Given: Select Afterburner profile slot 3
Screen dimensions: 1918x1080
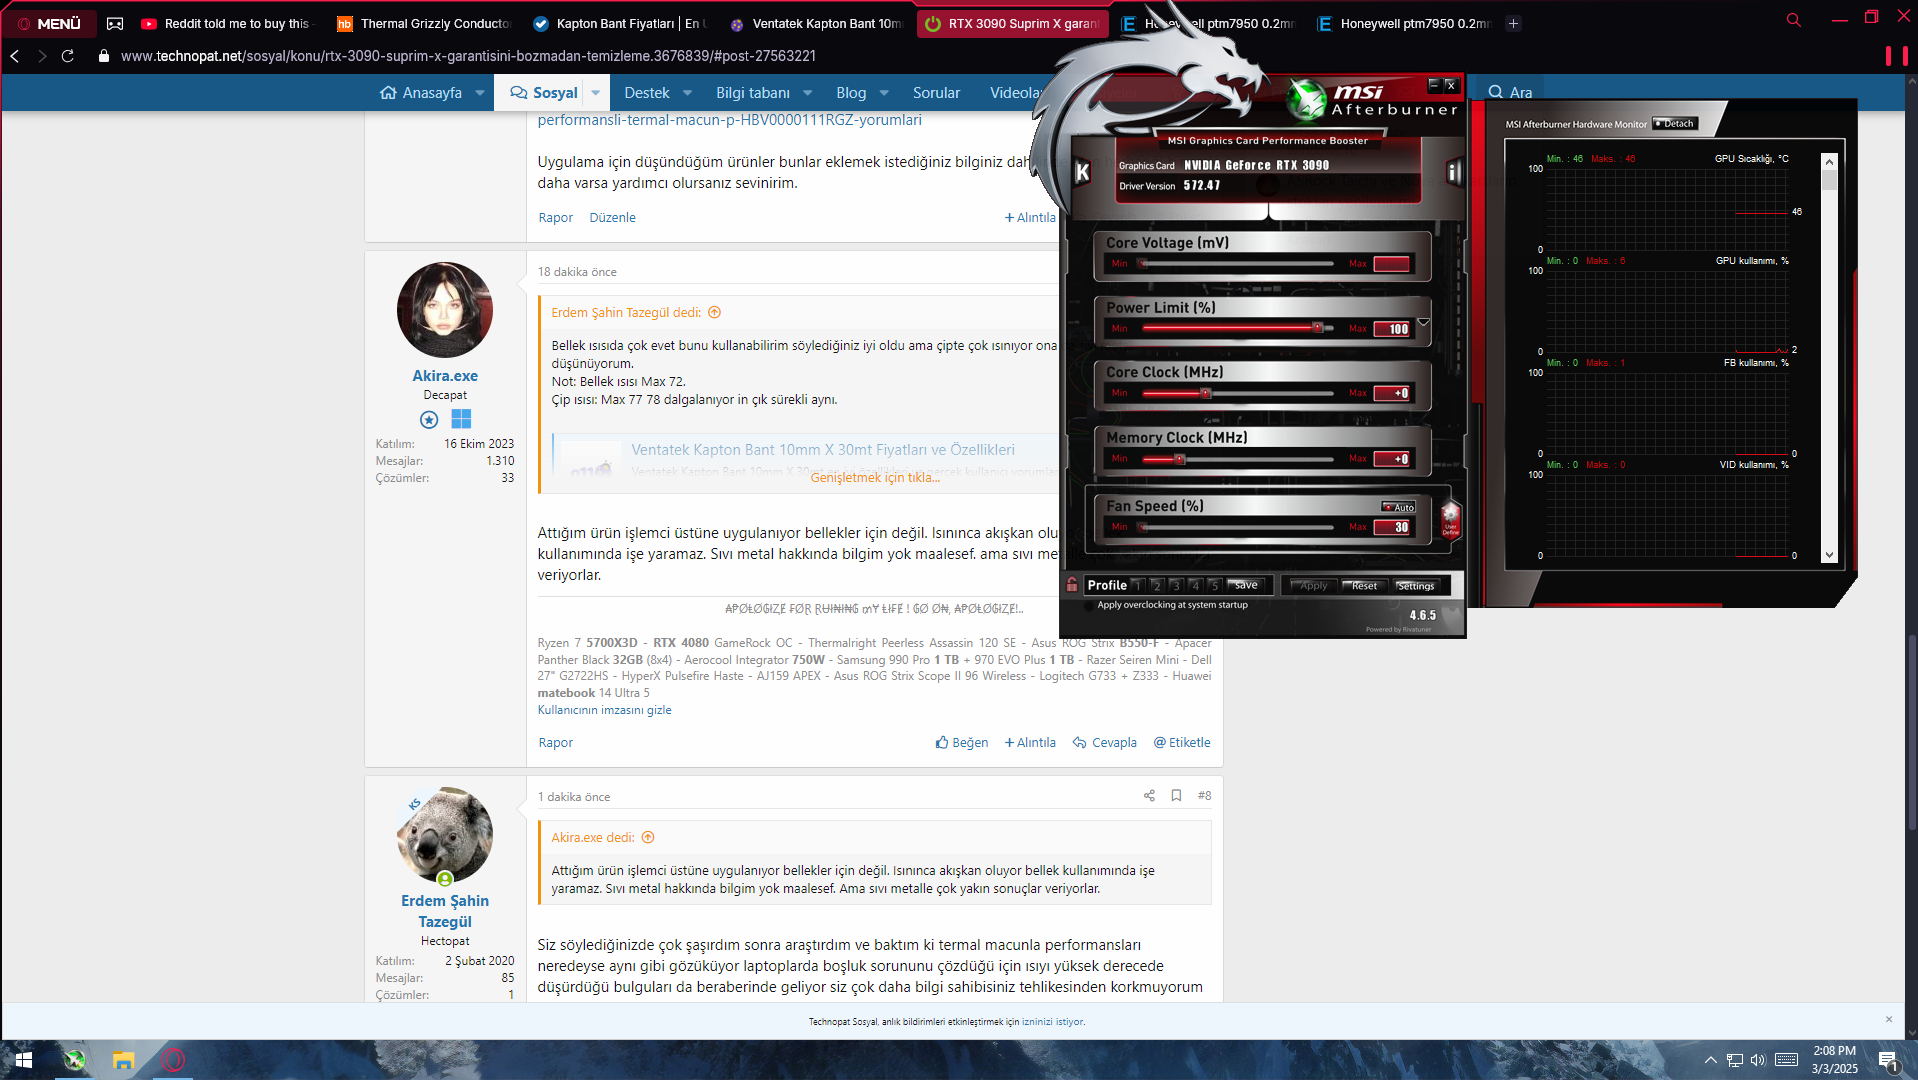Looking at the screenshot, I should coord(1176,585).
